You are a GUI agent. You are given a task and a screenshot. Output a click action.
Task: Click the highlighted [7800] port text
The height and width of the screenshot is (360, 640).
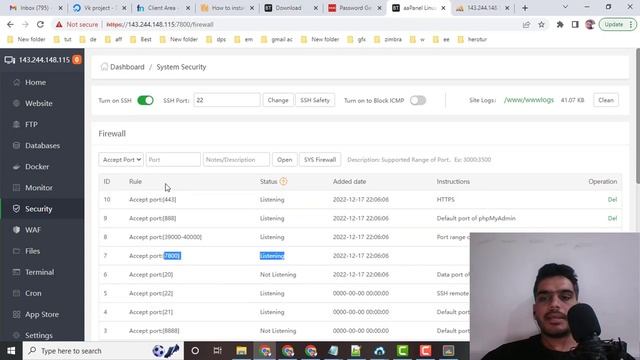click(x=172, y=256)
